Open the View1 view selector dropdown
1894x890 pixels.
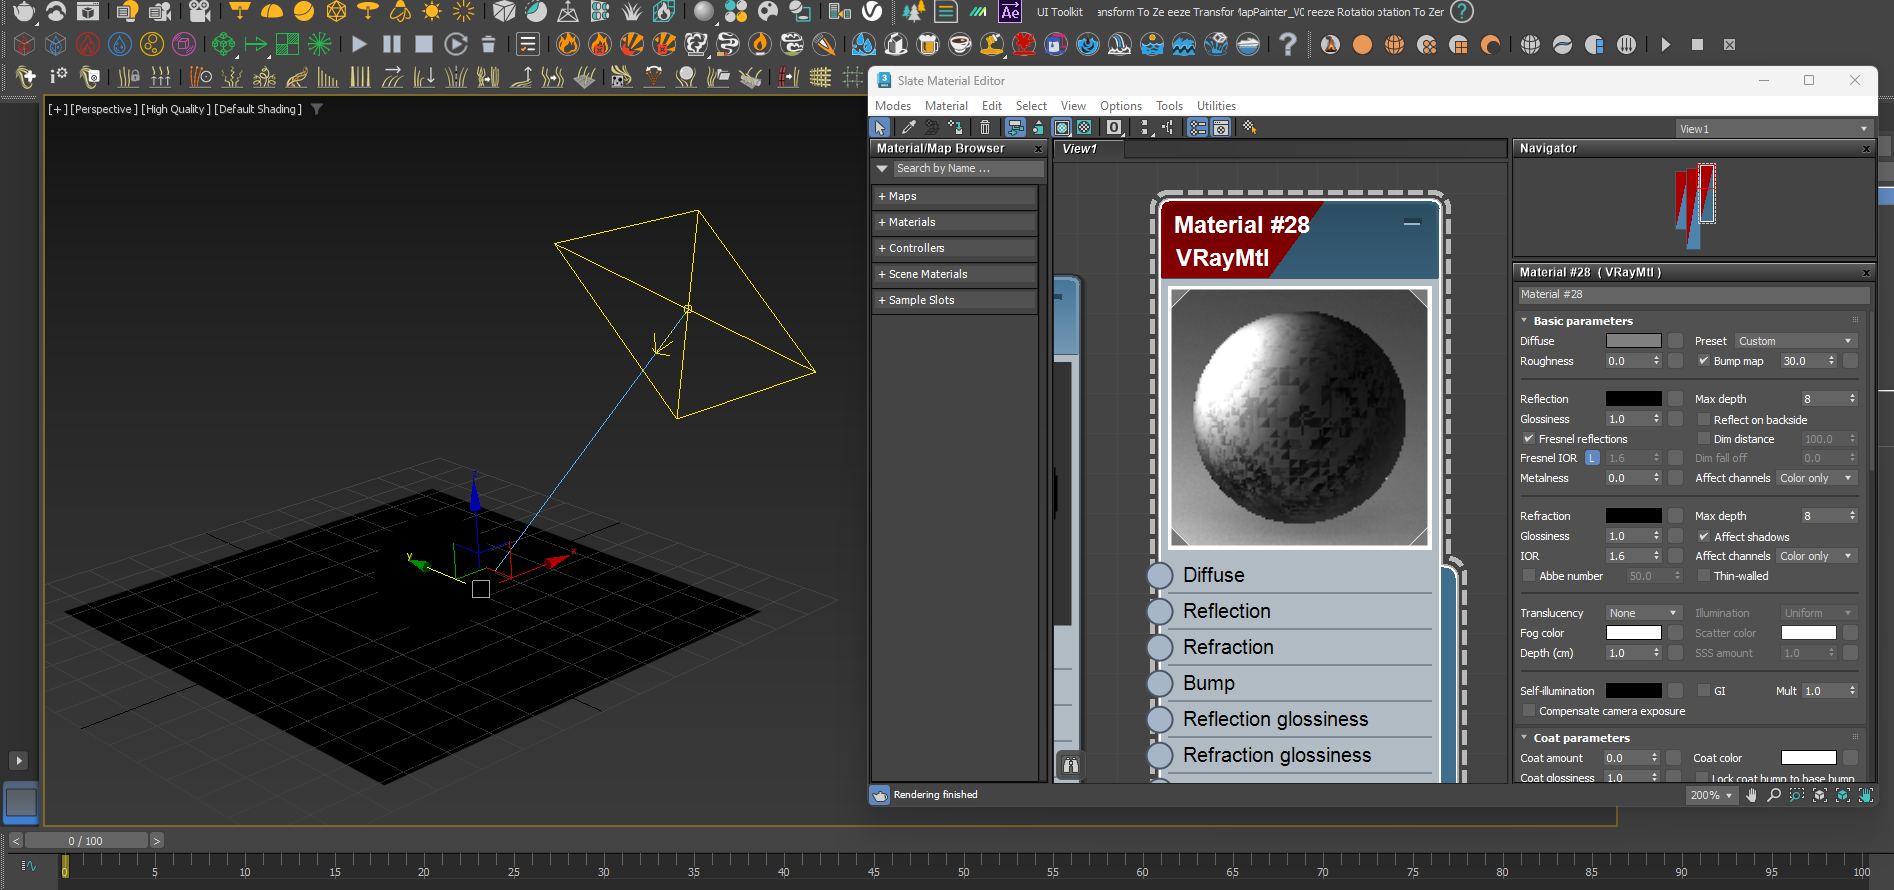[1773, 129]
